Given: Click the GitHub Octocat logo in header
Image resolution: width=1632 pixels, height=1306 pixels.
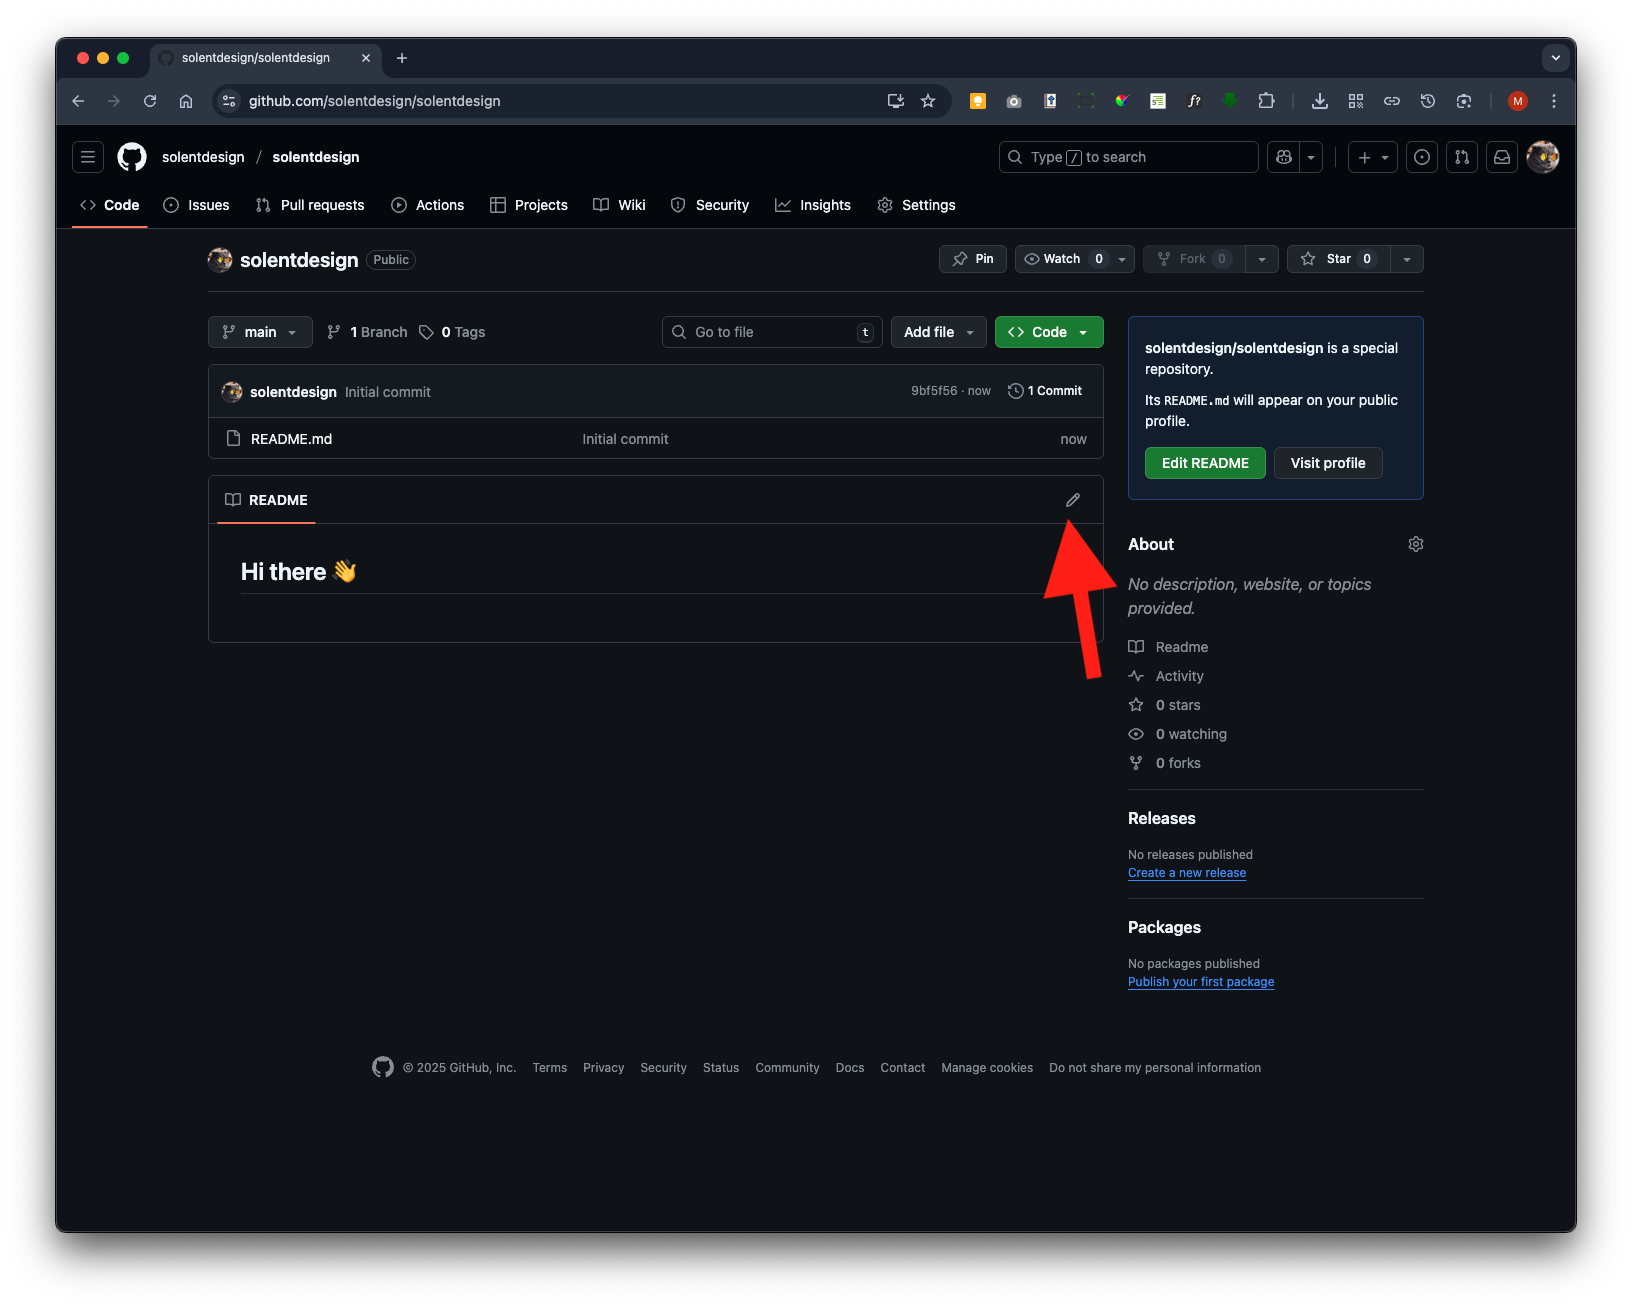Looking at the screenshot, I should [132, 157].
